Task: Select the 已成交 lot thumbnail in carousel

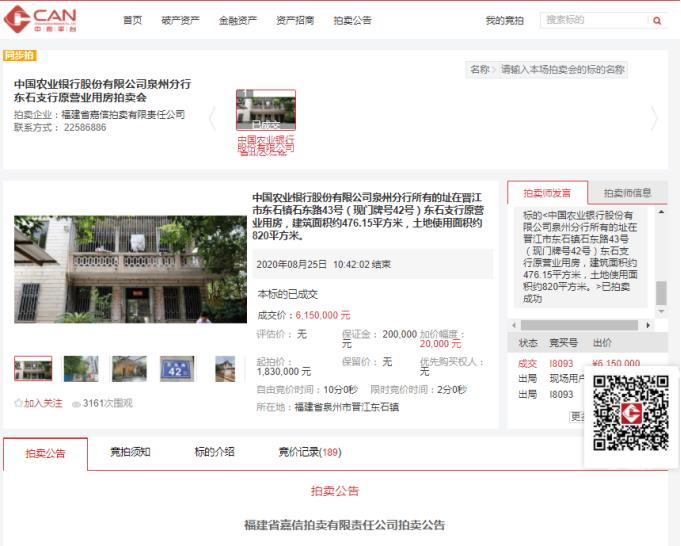Action: (266, 110)
